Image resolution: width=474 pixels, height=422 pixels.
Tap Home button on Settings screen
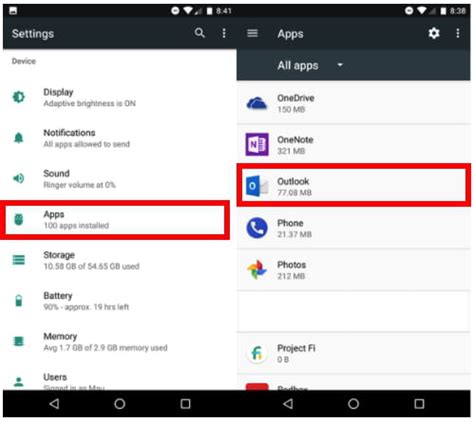[120, 404]
